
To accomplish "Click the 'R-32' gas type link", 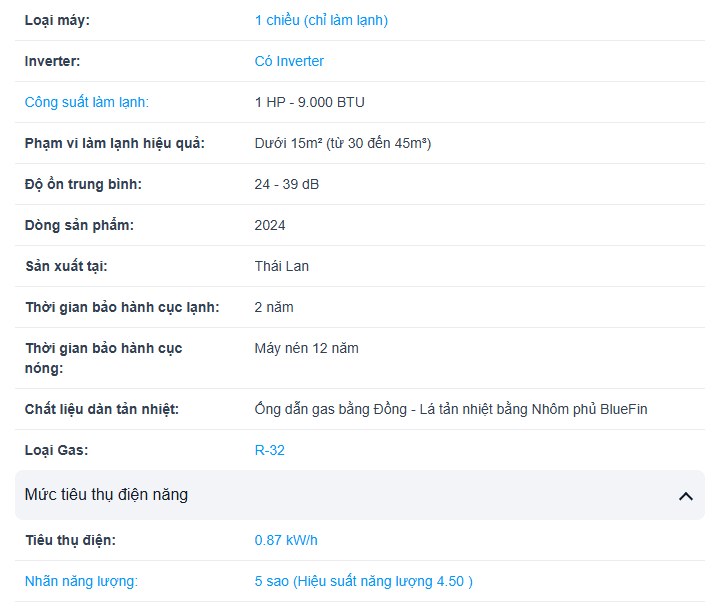I will click(x=270, y=450).
